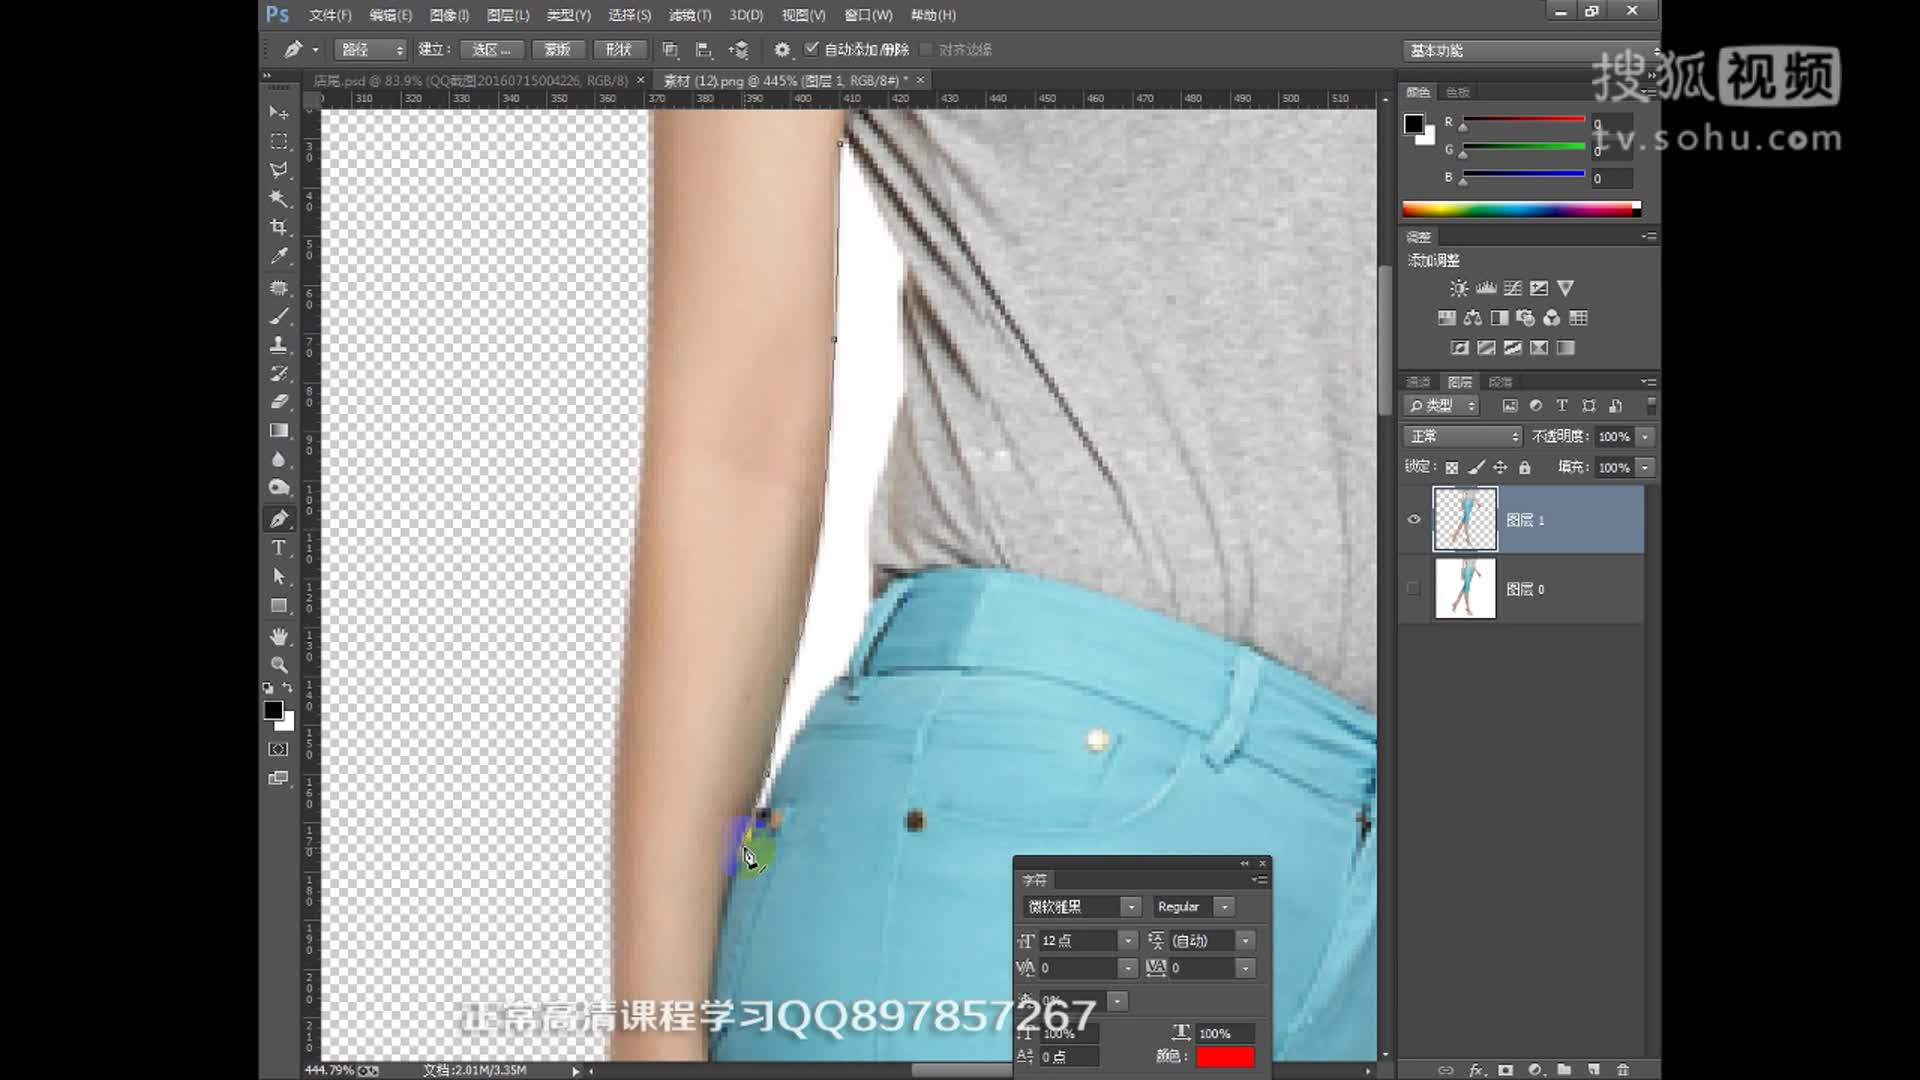Viewport: 1920px width, 1080px height.
Task: Toggle the type layer filter
Action: [1562, 405]
